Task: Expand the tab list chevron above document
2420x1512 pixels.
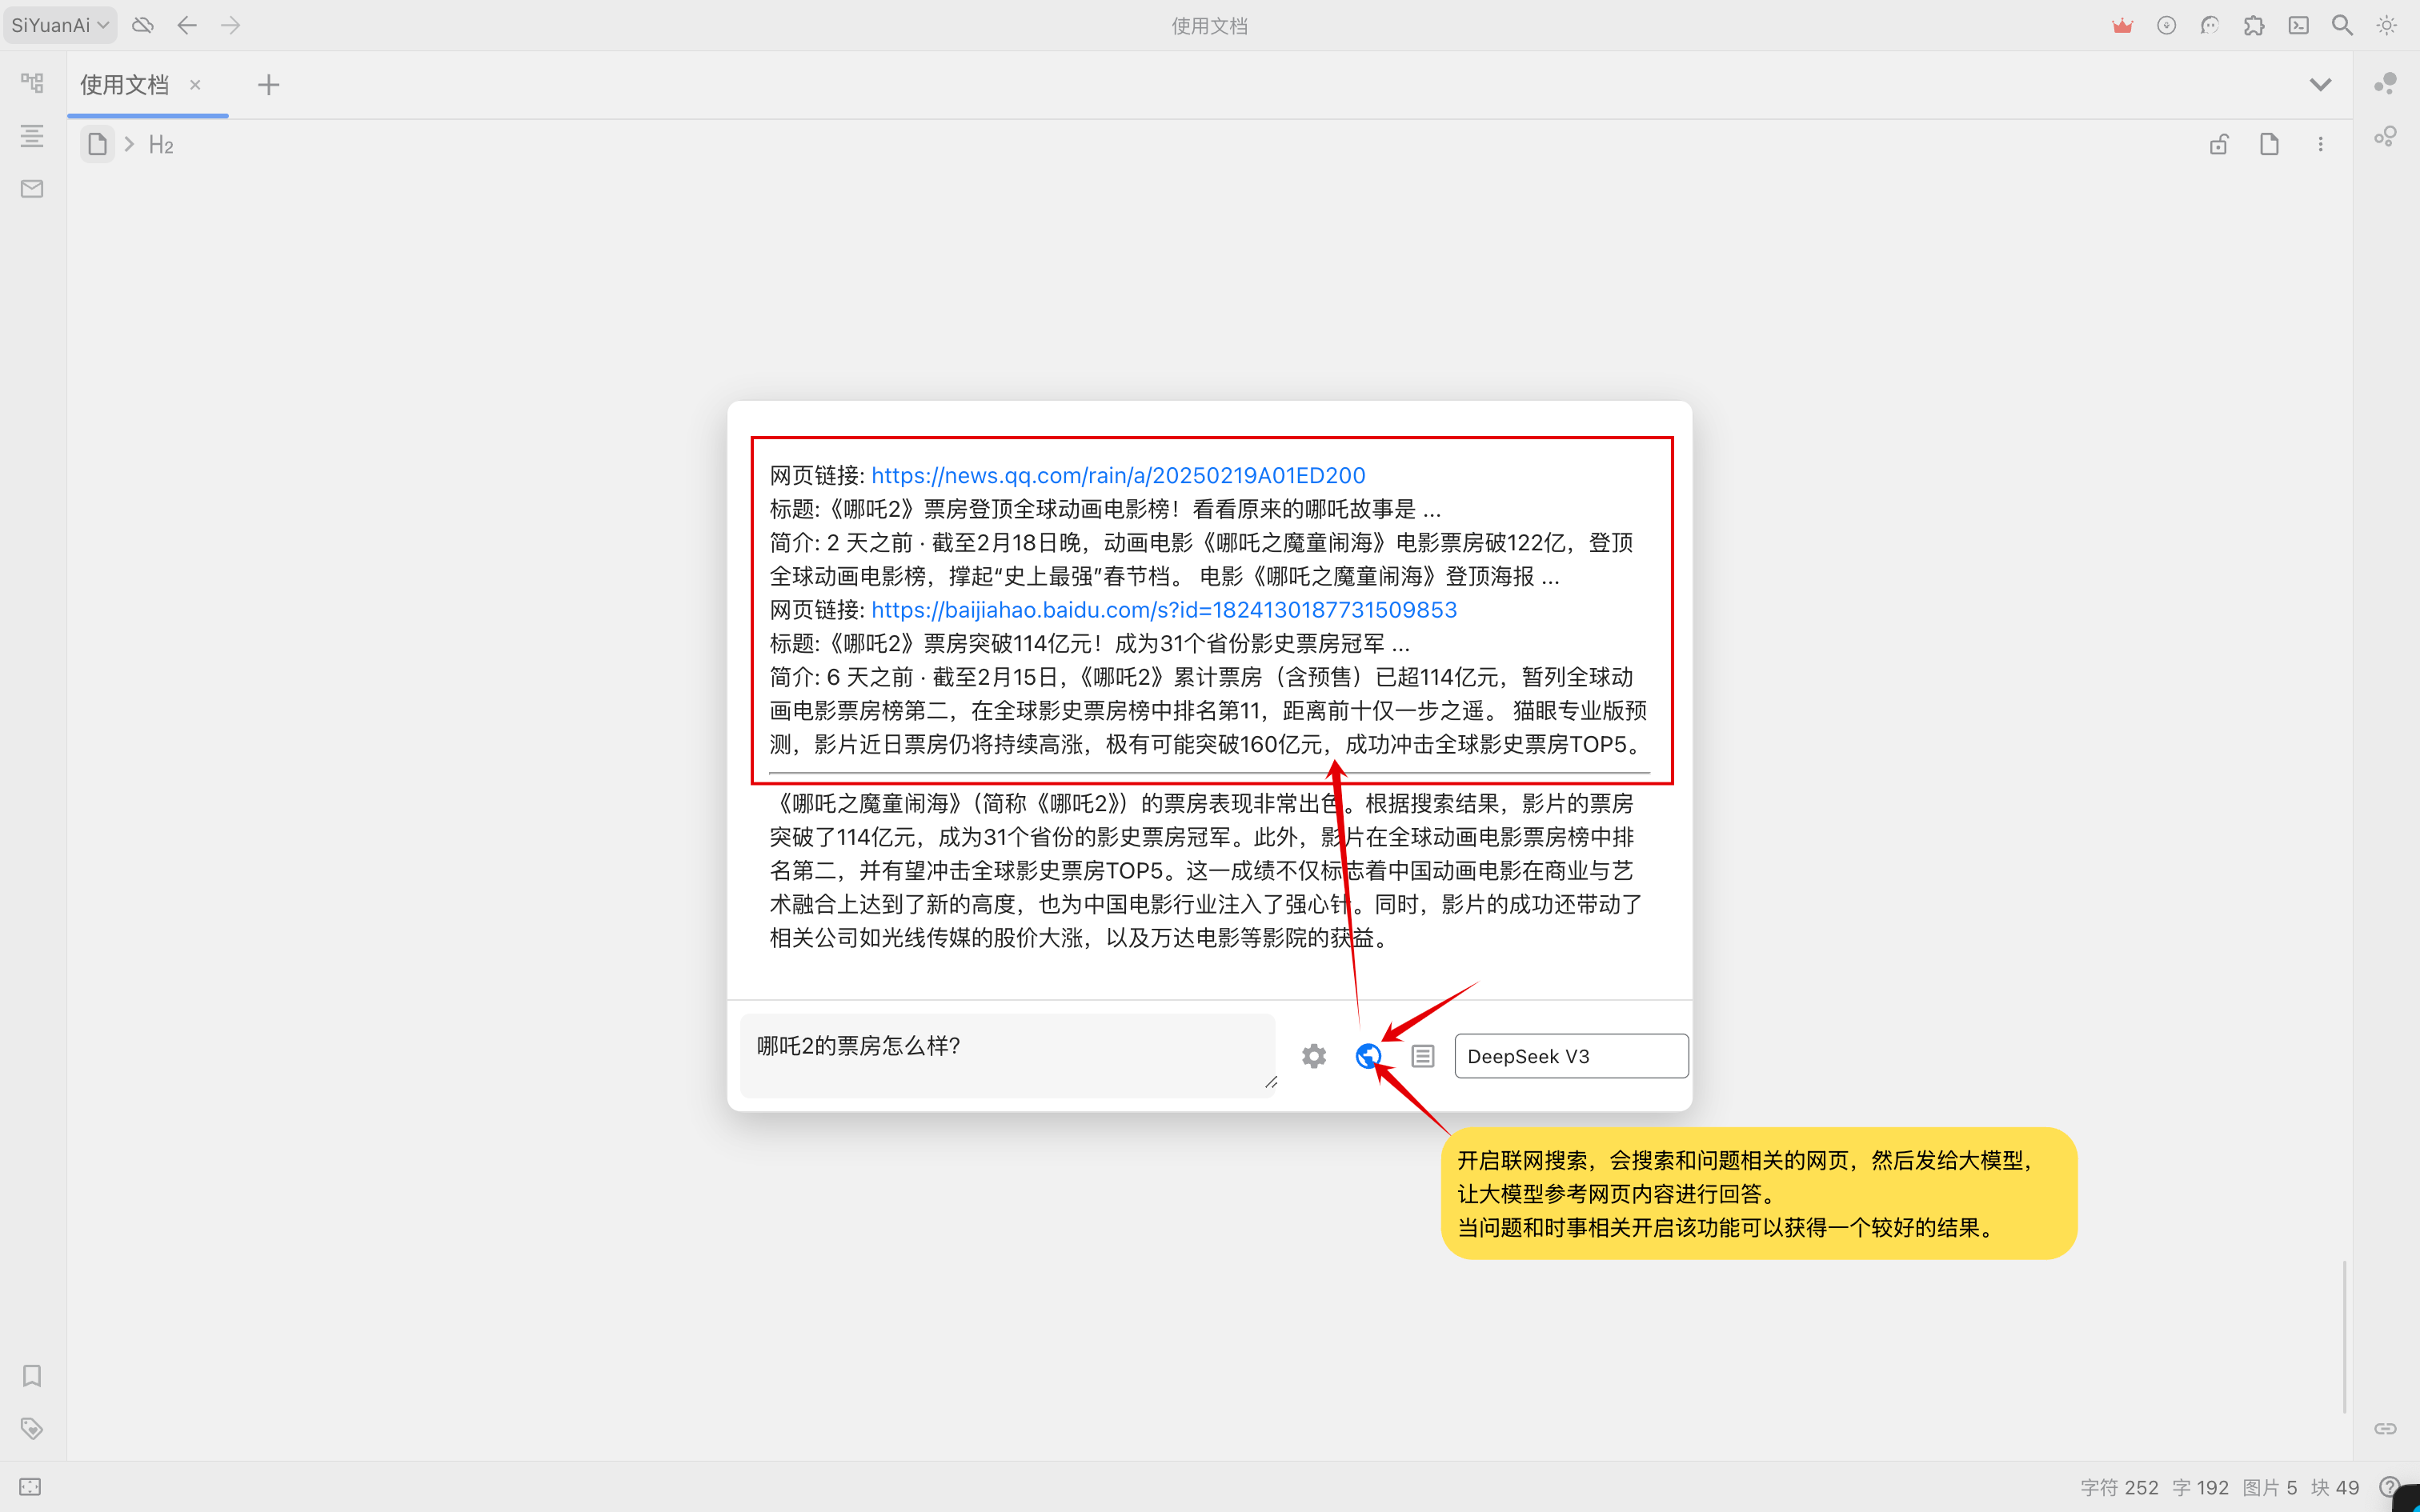Action: pyautogui.click(x=2320, y=84)
